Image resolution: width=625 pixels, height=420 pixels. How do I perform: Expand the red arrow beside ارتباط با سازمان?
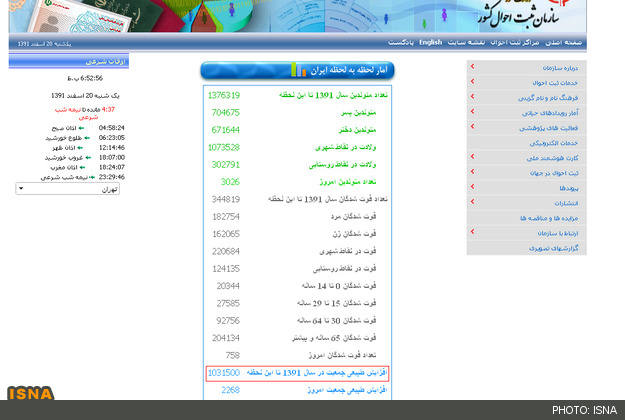click(472, 232)
